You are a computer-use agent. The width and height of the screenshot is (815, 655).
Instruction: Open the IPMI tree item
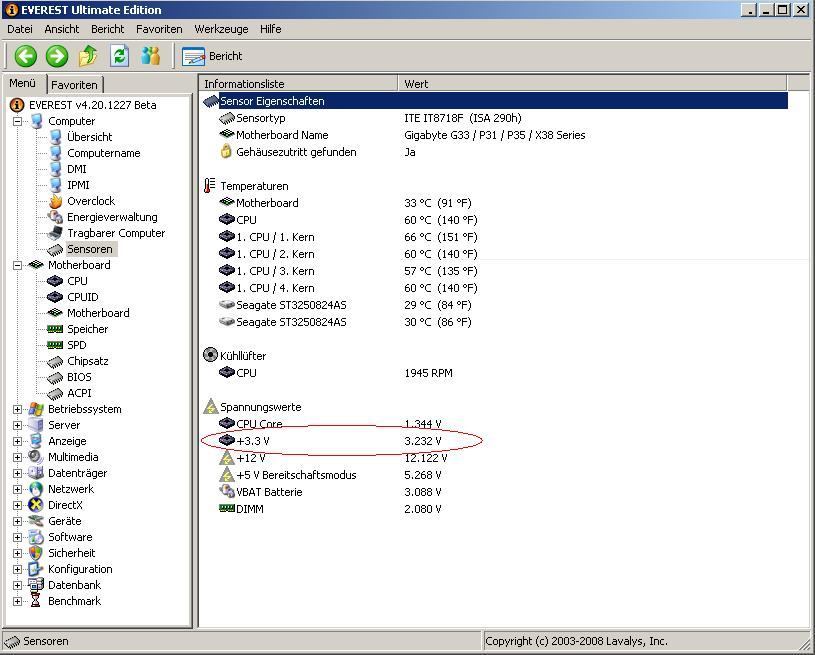pyautogui.click(x=78, y=185)
